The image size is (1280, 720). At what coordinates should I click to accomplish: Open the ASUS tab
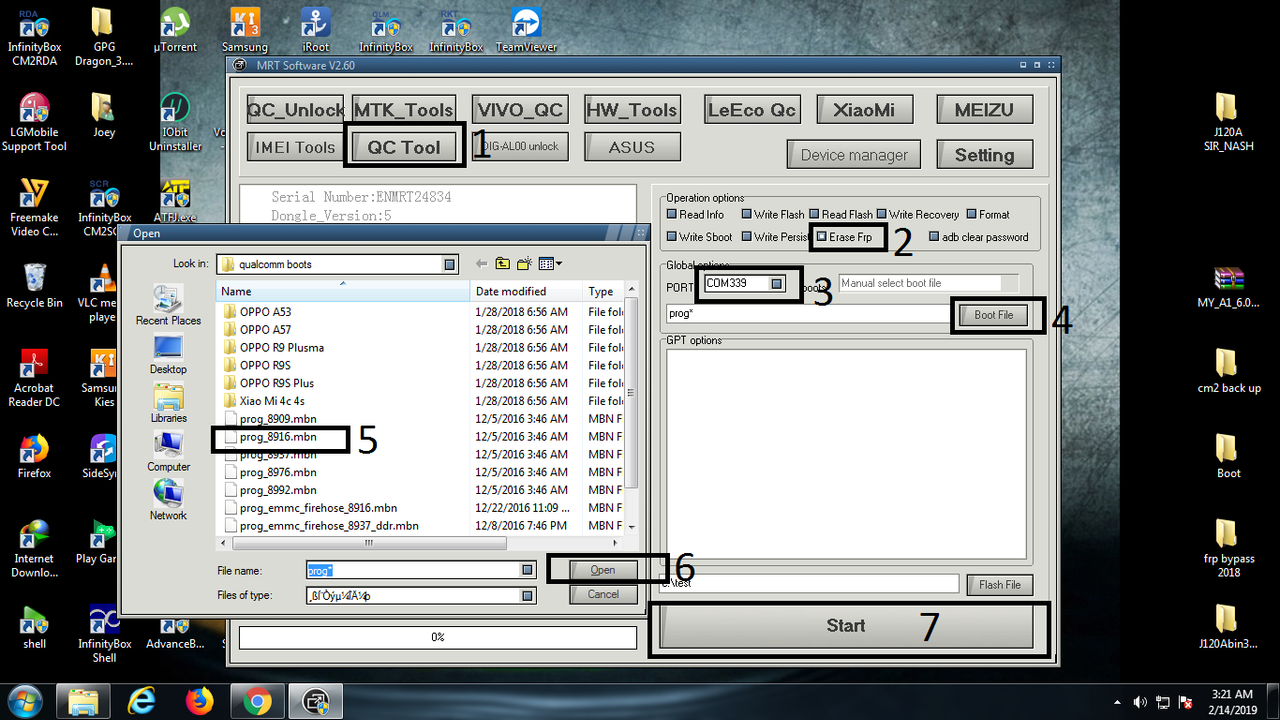[632, 147]
